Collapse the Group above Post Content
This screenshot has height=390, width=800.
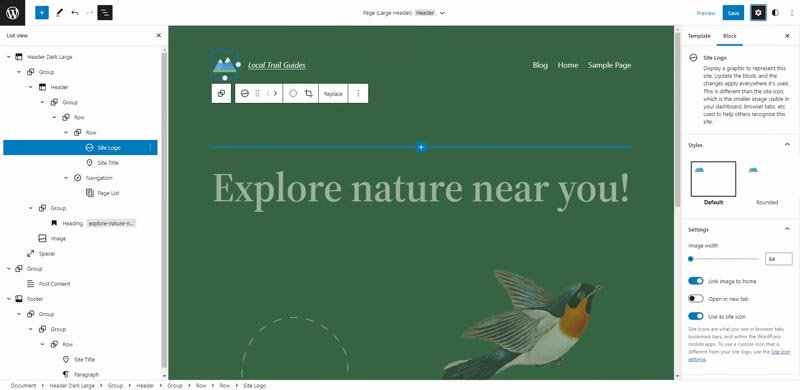pos(9,269)
